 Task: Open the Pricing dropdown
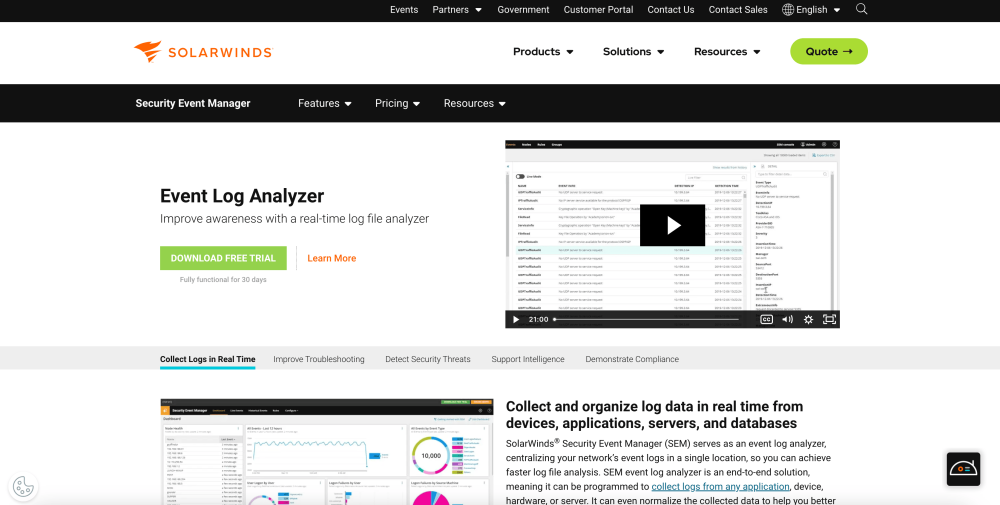click(x=397, y=103)
